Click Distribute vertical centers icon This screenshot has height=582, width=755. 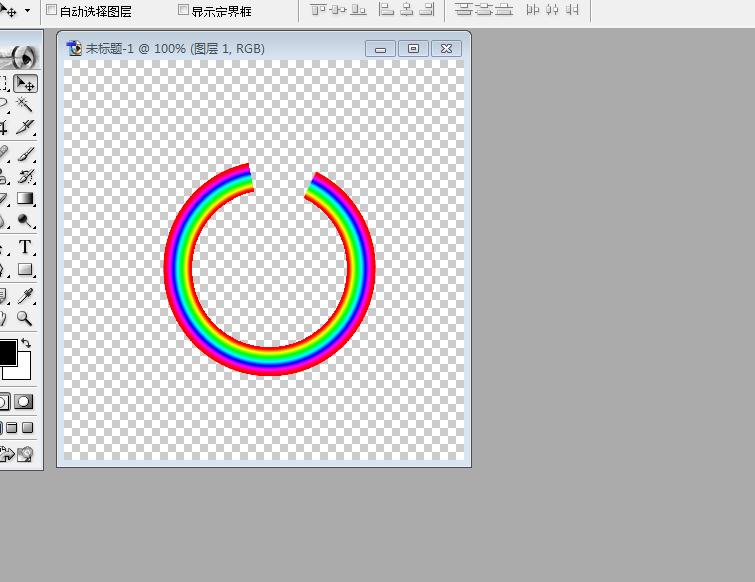click(x=483, y=10)
